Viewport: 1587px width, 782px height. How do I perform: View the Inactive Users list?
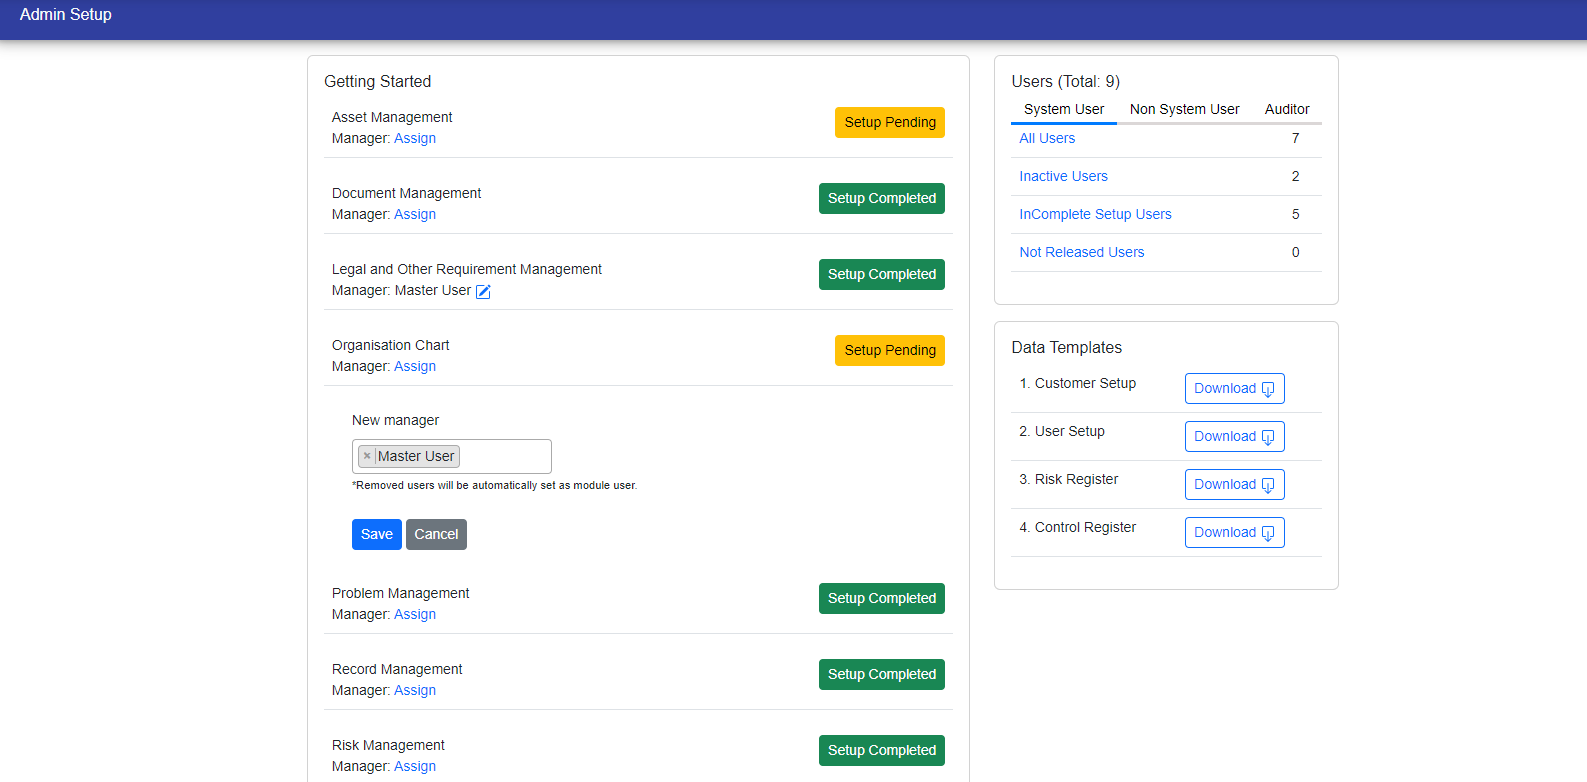(1063, 176)
